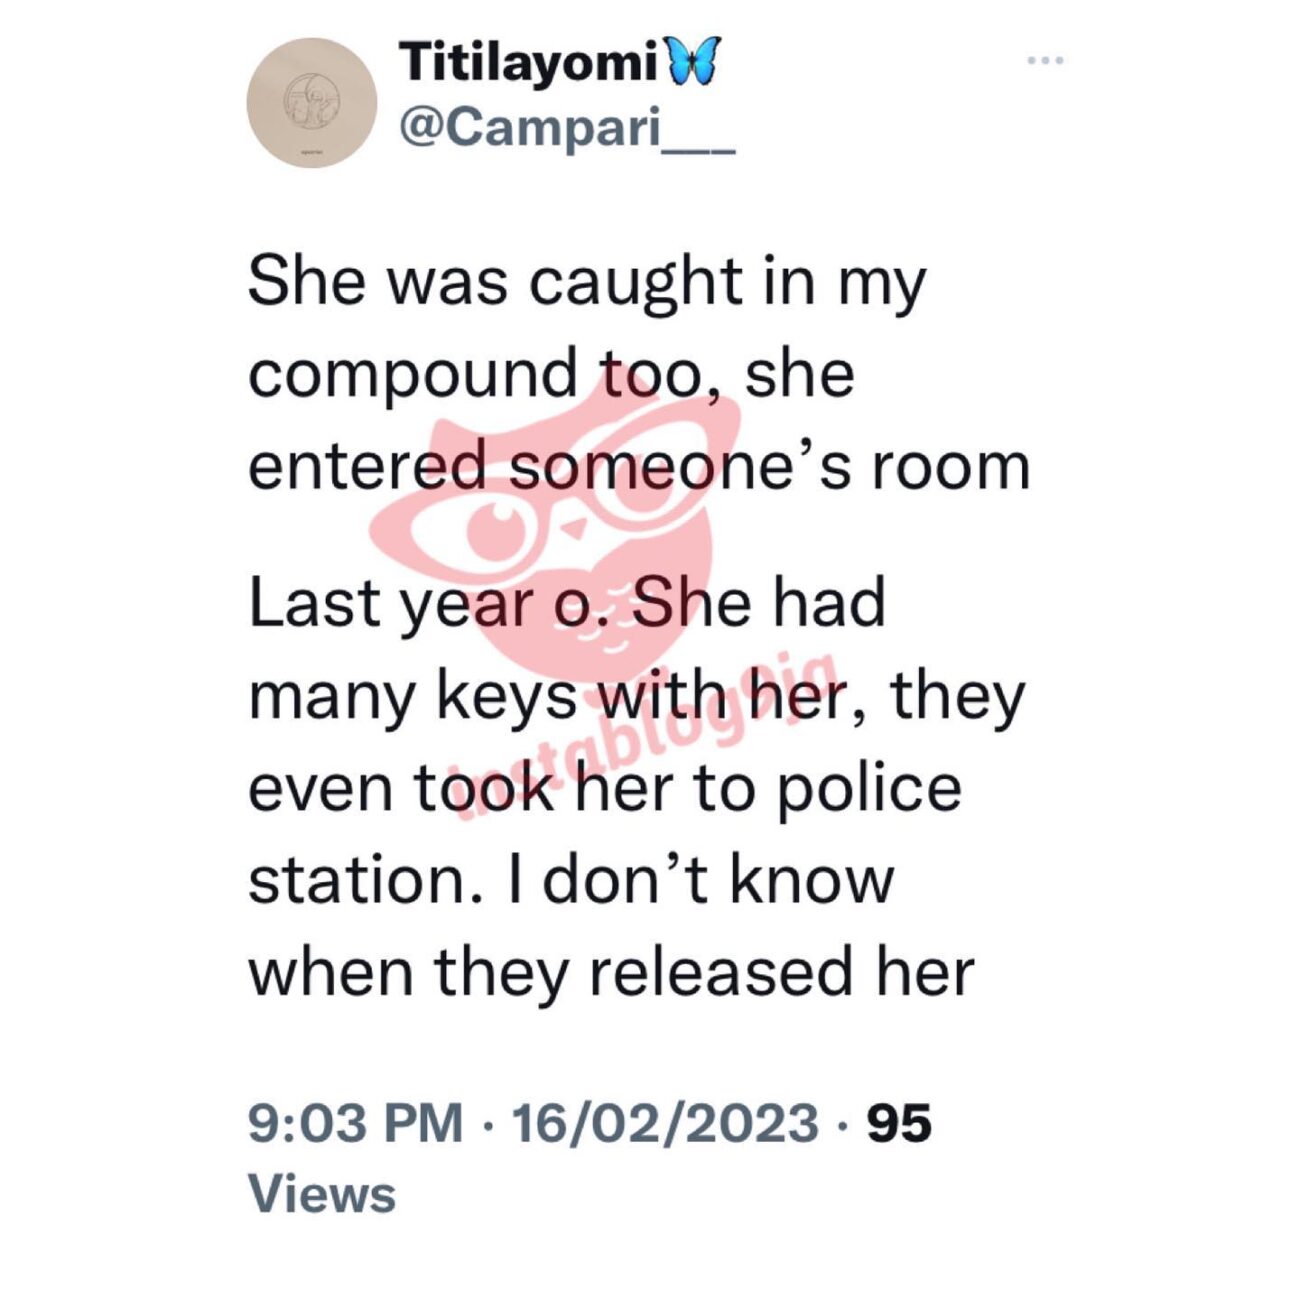The width and height of the screenshot is (1300, 1300).
Task: Open the 9:03 PM timestamp
Action: [x=355, y=1123]
